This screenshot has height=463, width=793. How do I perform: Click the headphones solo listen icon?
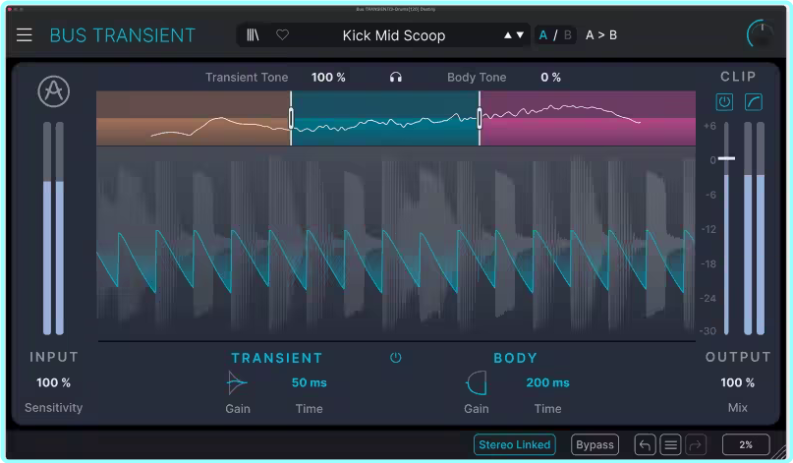pos(396,77)
